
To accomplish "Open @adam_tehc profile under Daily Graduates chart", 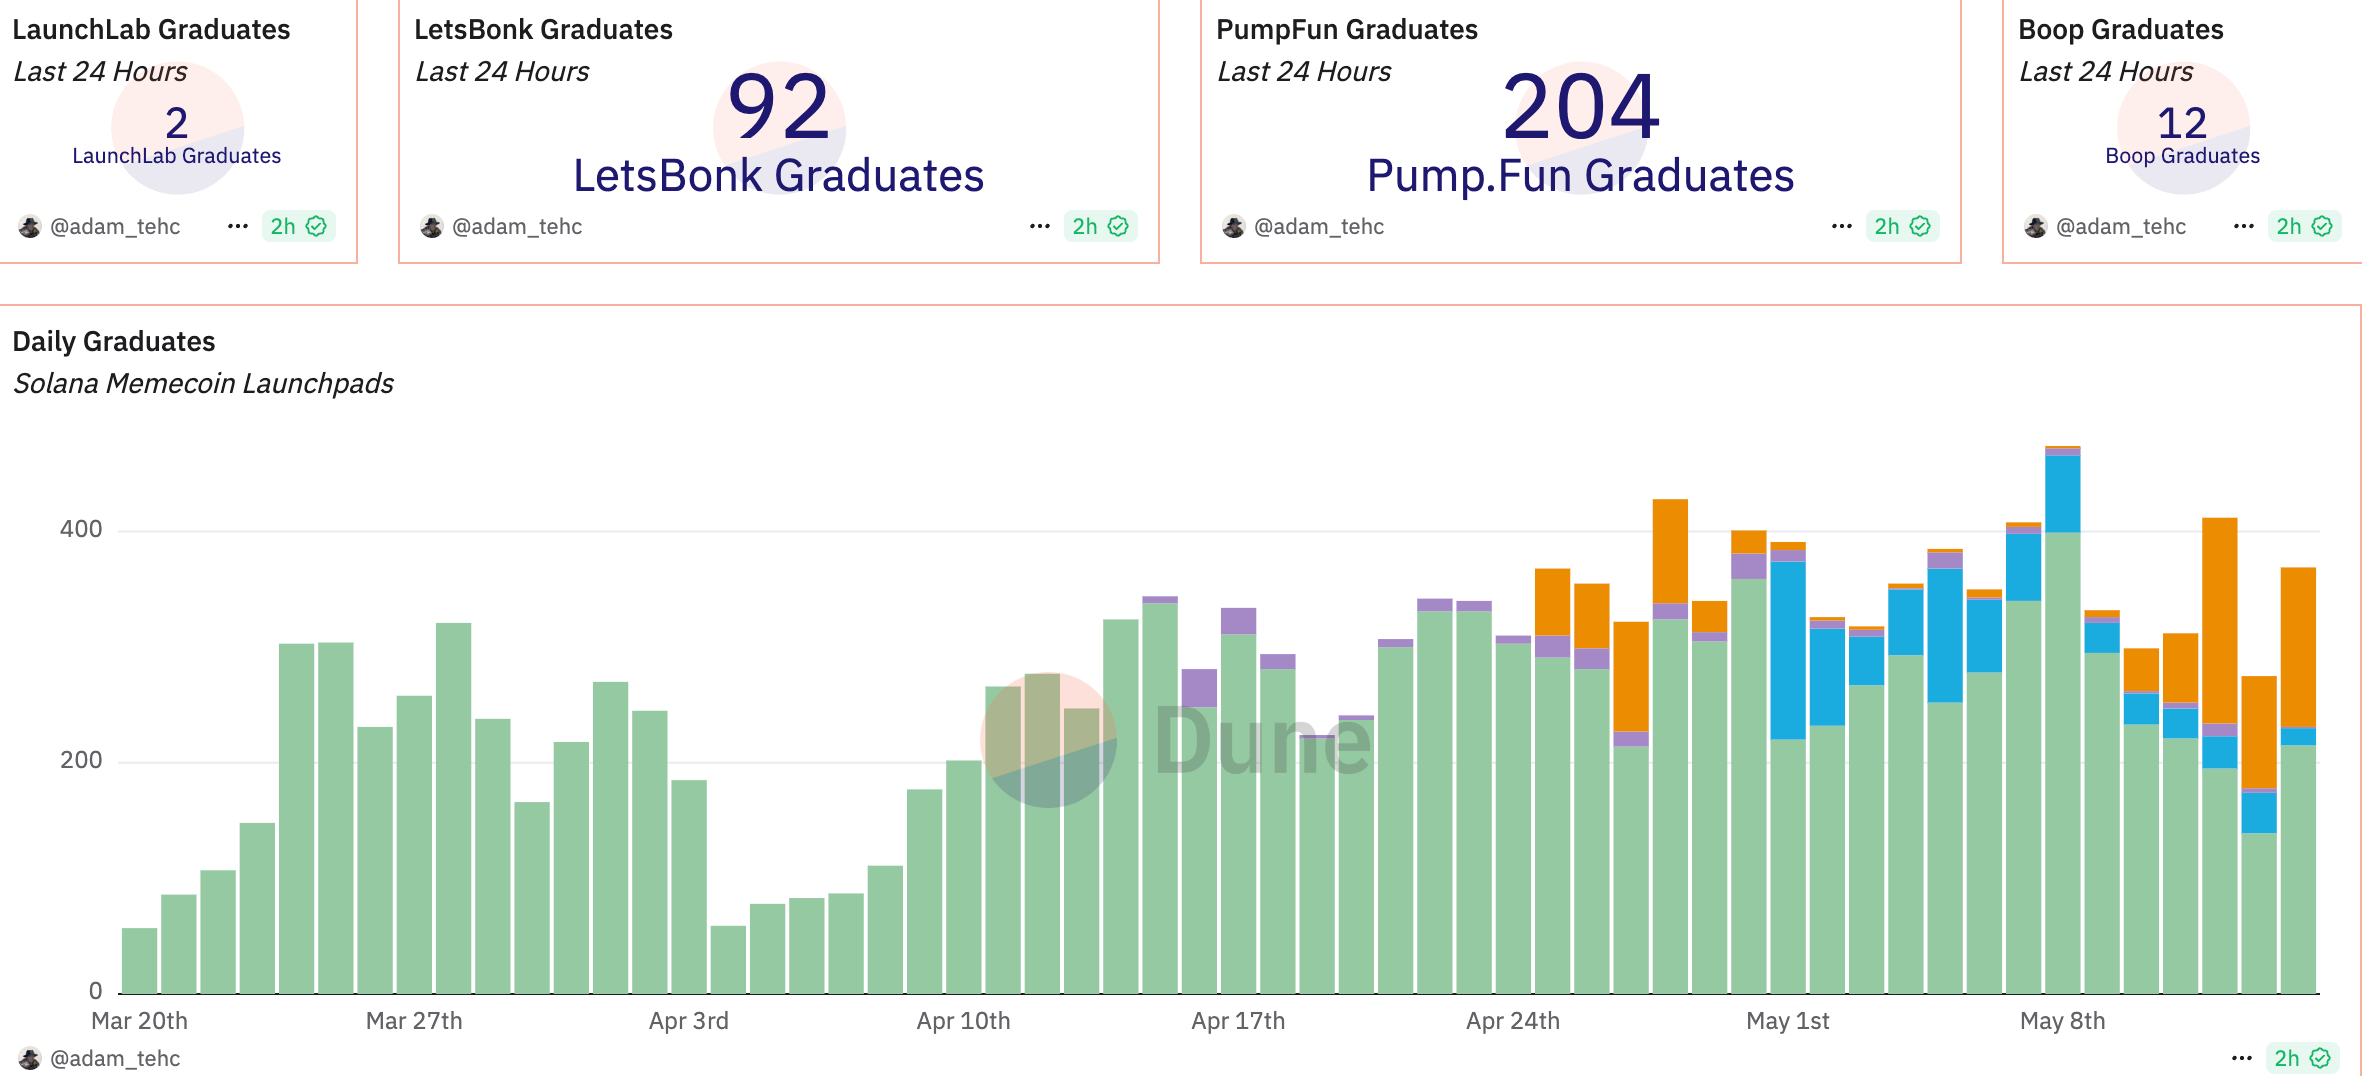I will 115,1058.
